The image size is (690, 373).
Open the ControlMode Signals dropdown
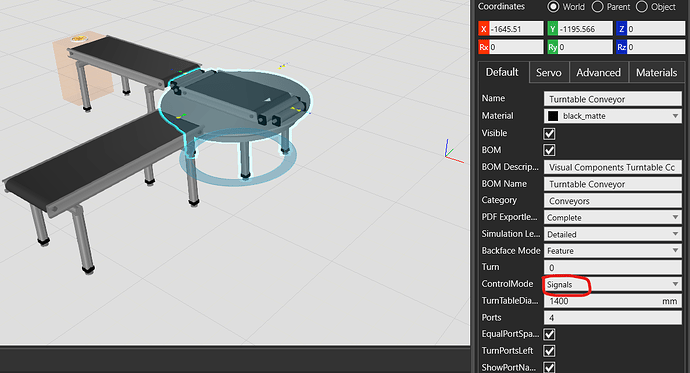pos(613,284)
